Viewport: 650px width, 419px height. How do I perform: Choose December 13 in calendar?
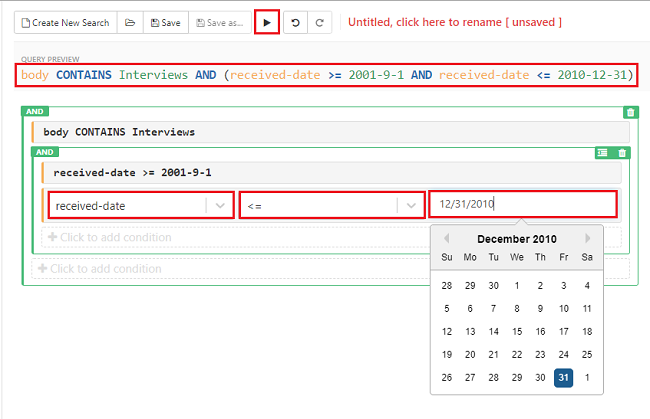[x=470, y=332]
